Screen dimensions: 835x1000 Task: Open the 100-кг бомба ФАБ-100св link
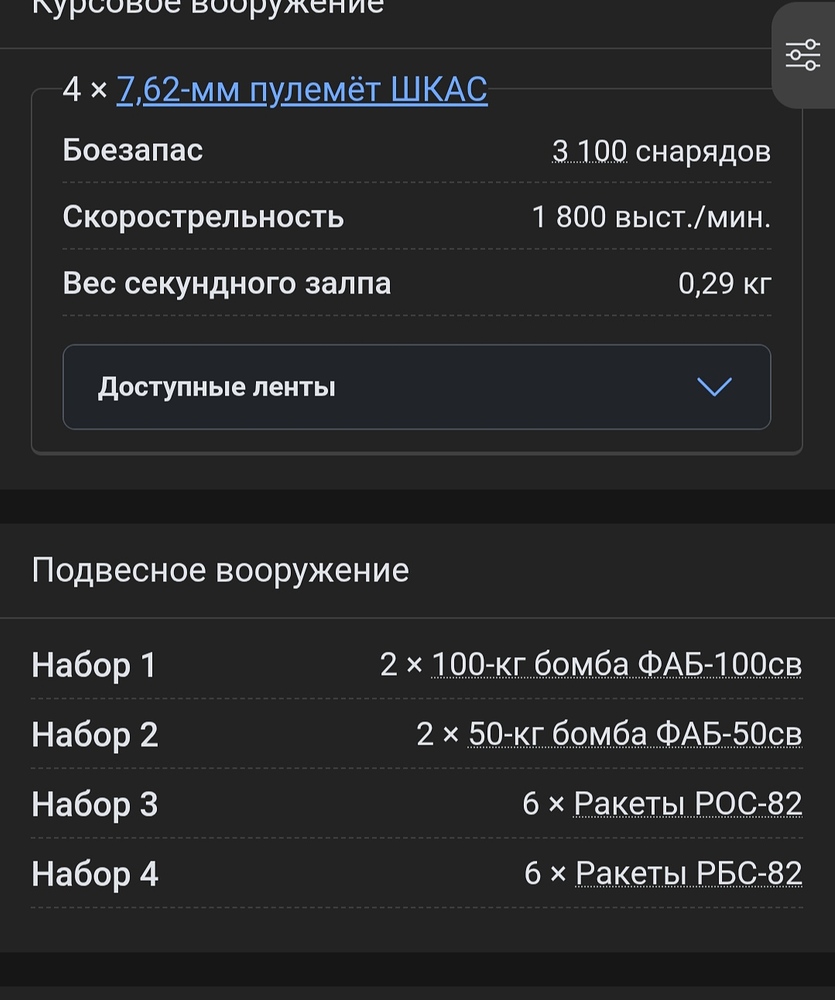pos(616,664)
